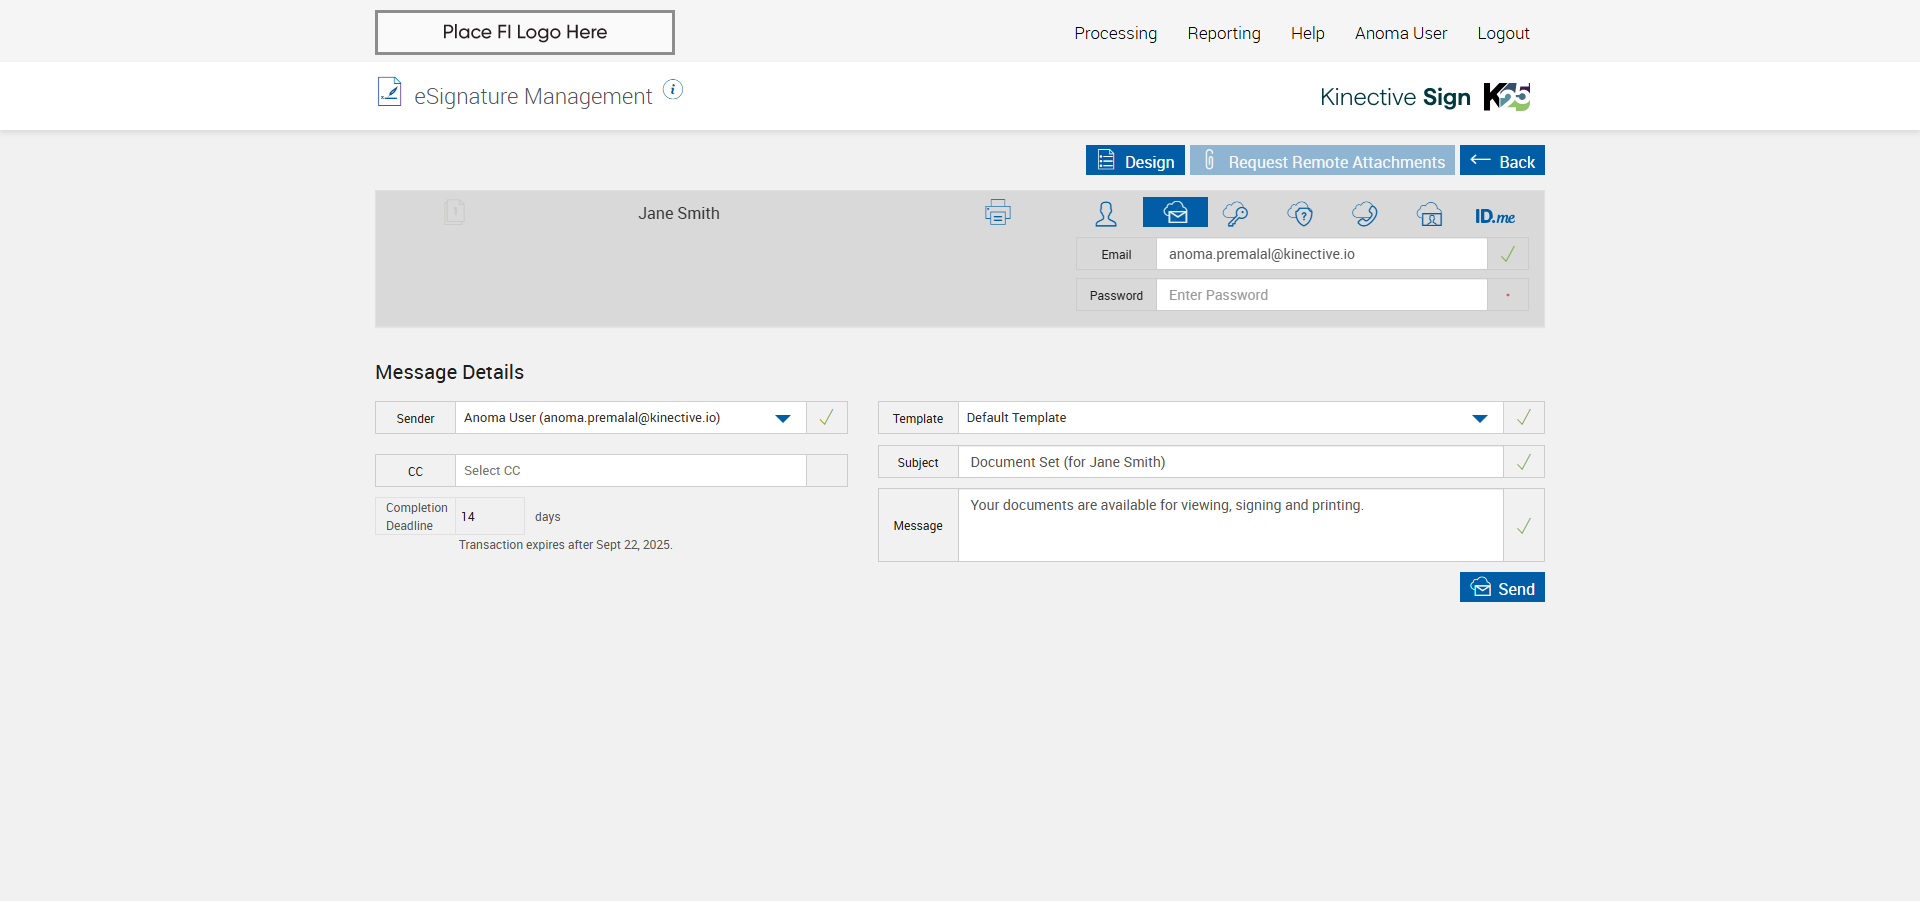Open the Select CC field
1920x901 pixels.
coord(630,471)
